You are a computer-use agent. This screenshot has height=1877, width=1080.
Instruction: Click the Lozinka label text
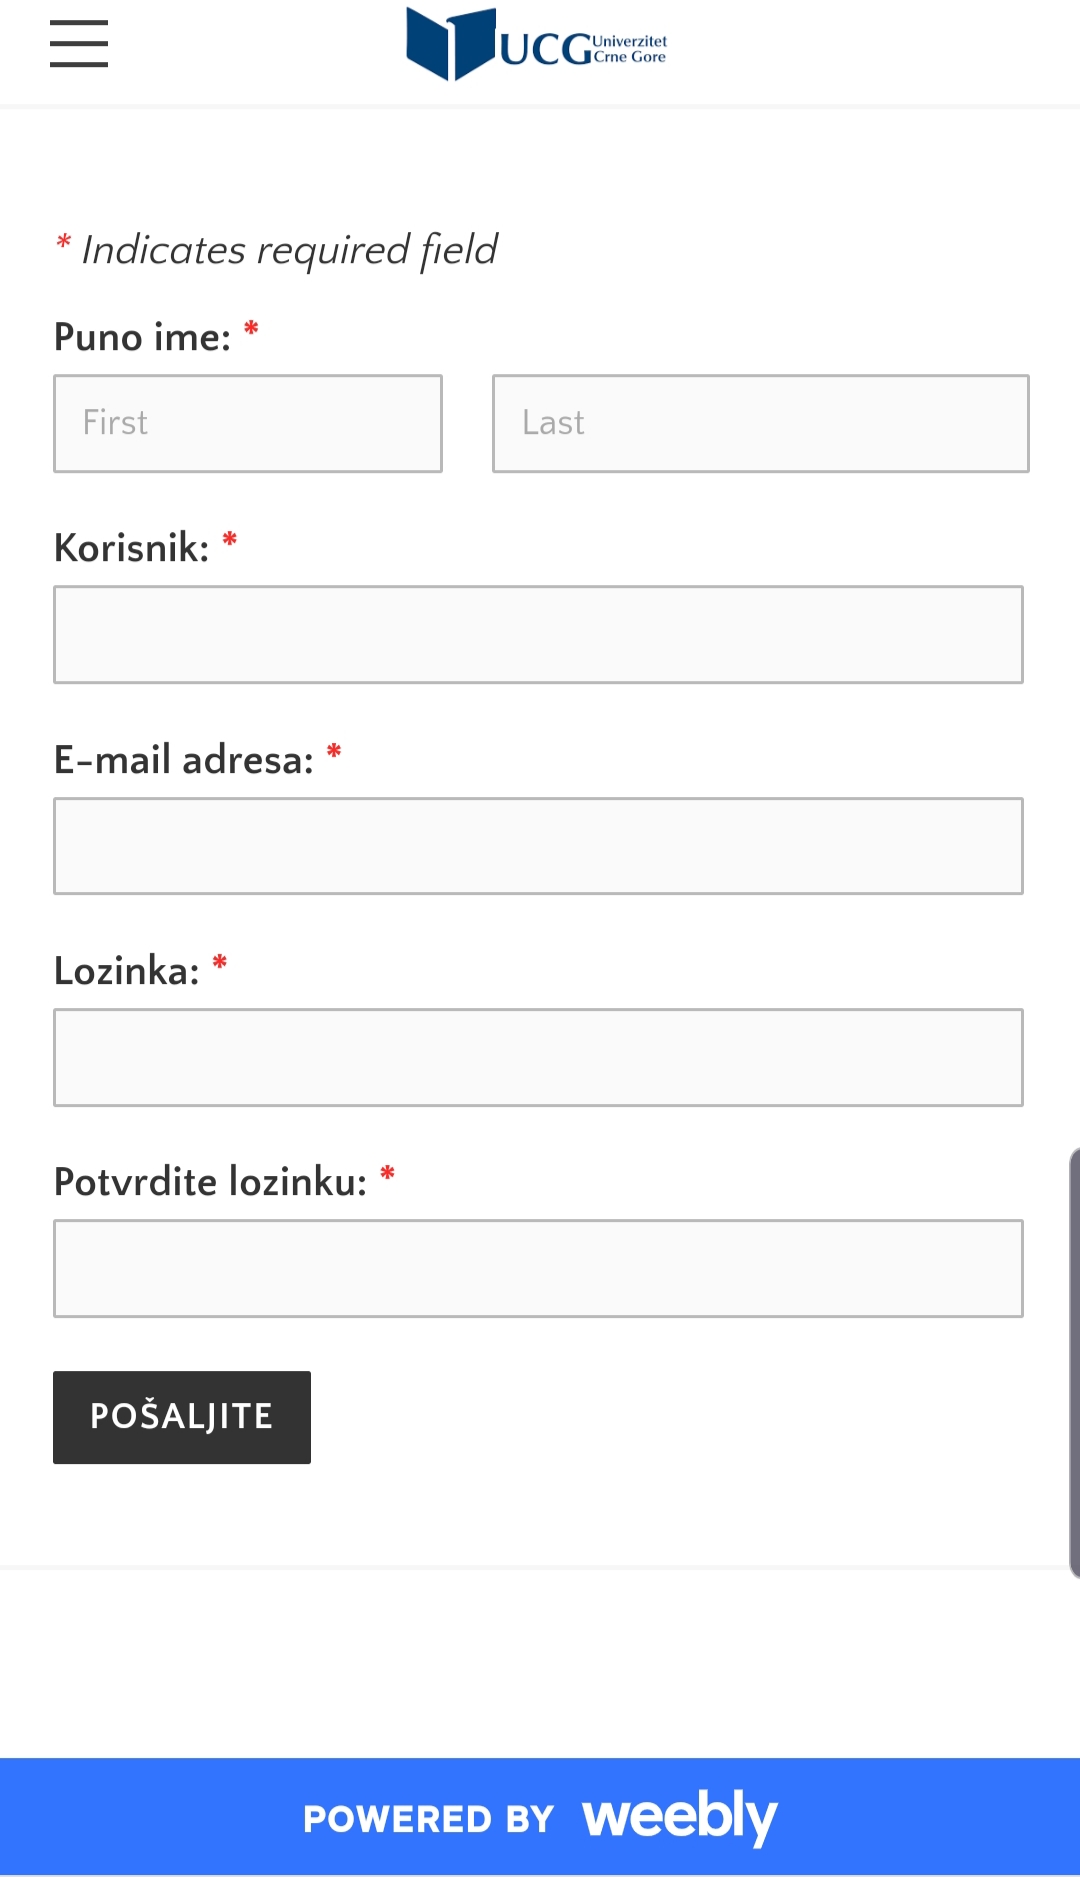[x=127, y=971]
